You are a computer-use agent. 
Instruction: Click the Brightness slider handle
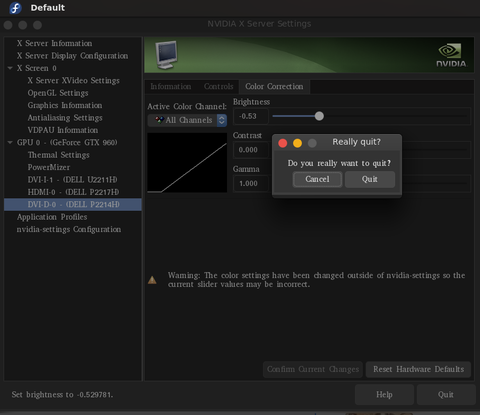pyautogui.click(x=319, y=116)
